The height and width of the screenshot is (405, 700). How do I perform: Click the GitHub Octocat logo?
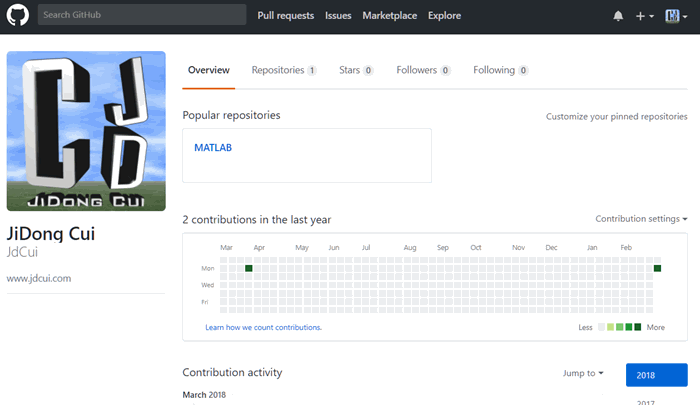coord(18,15)
